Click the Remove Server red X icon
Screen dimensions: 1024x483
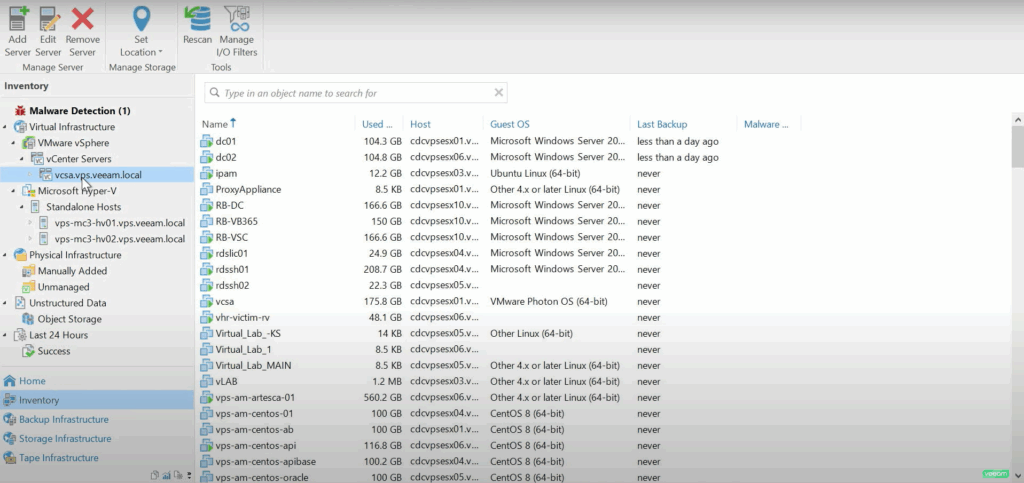point(82,19)
